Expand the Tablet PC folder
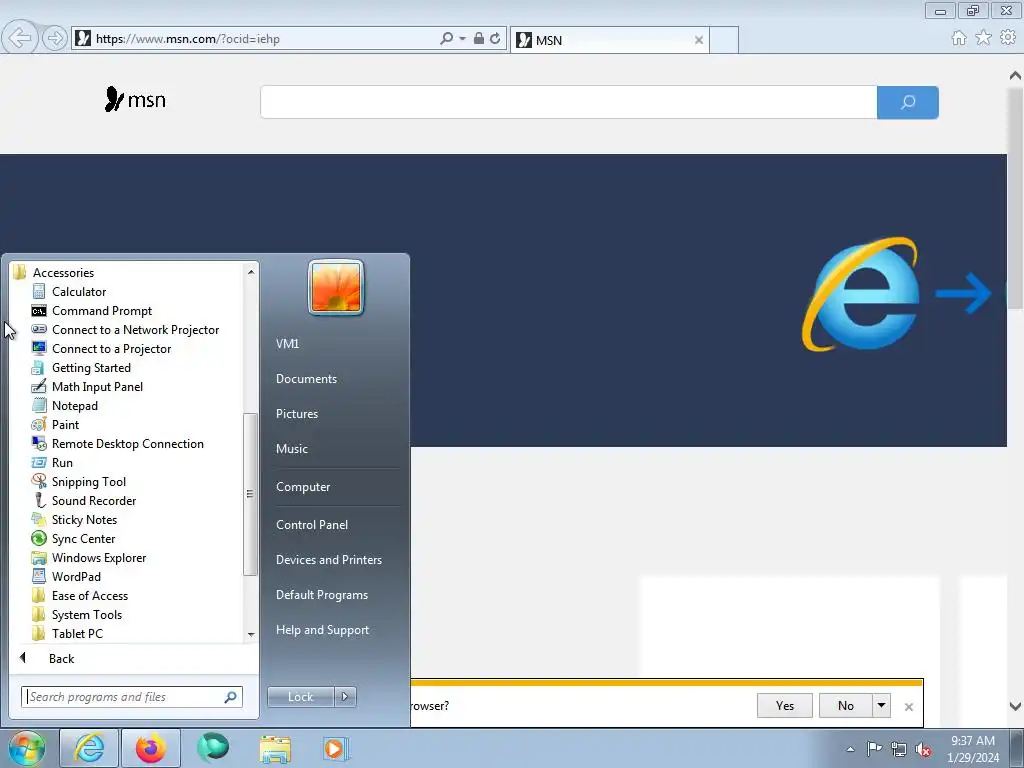The height and width of the screenshot is (768, 1024). pos(77,633)
